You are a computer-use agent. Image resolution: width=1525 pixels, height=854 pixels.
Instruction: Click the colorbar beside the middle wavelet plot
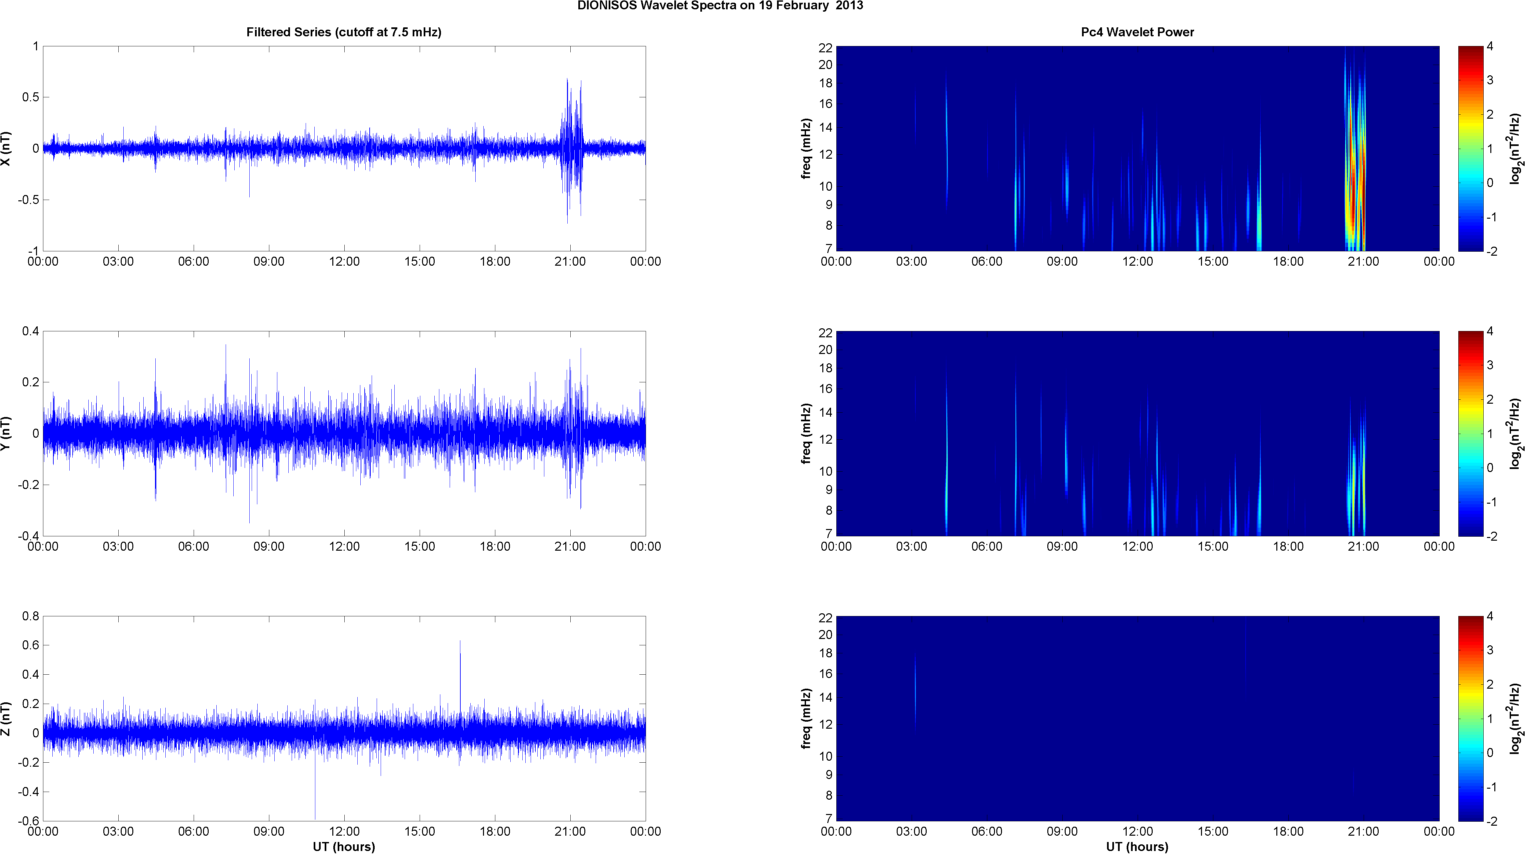(x=1470, y=433)
